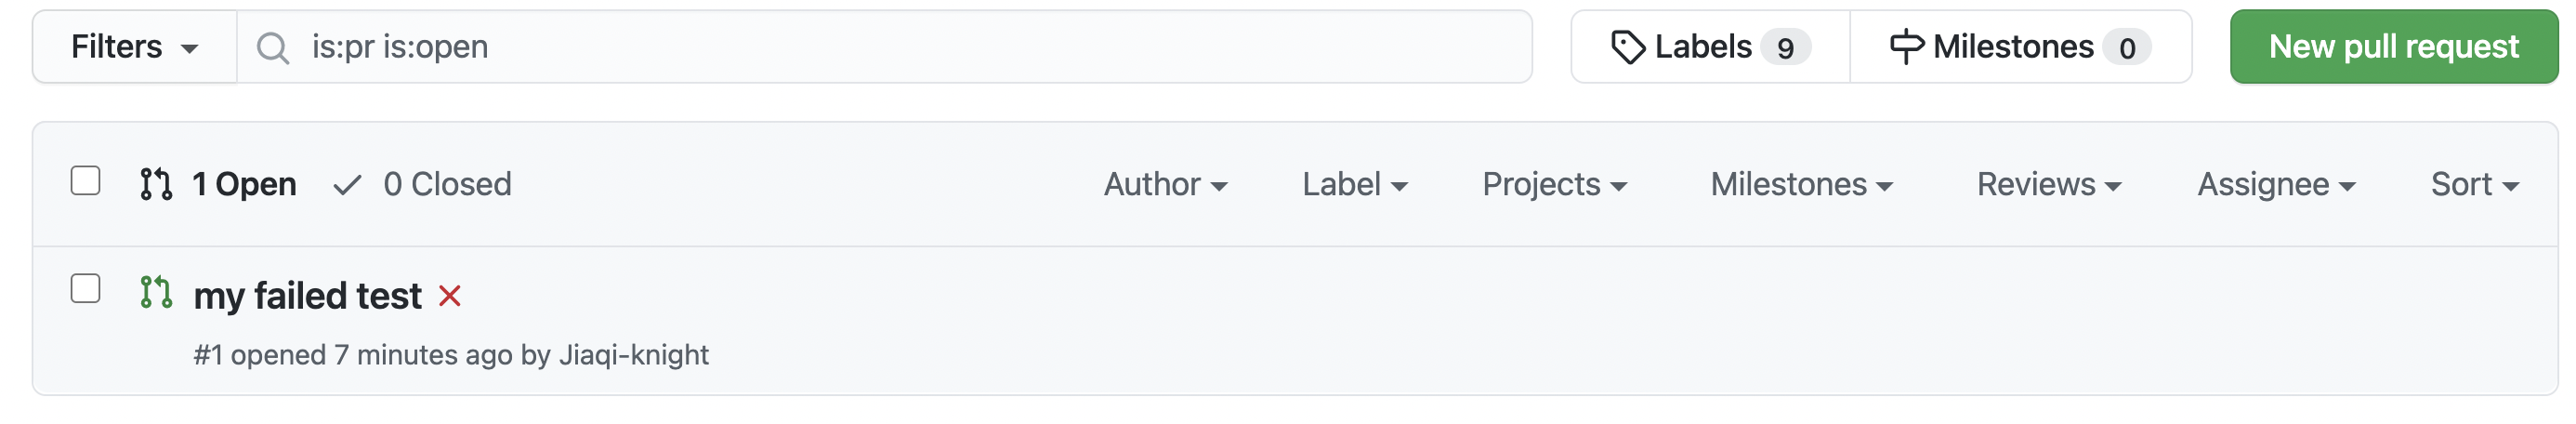The height and width of the screenshot is (424, 2576).
Task: Open the Sort dropdown menu
Action: [x=2473, y=185]
